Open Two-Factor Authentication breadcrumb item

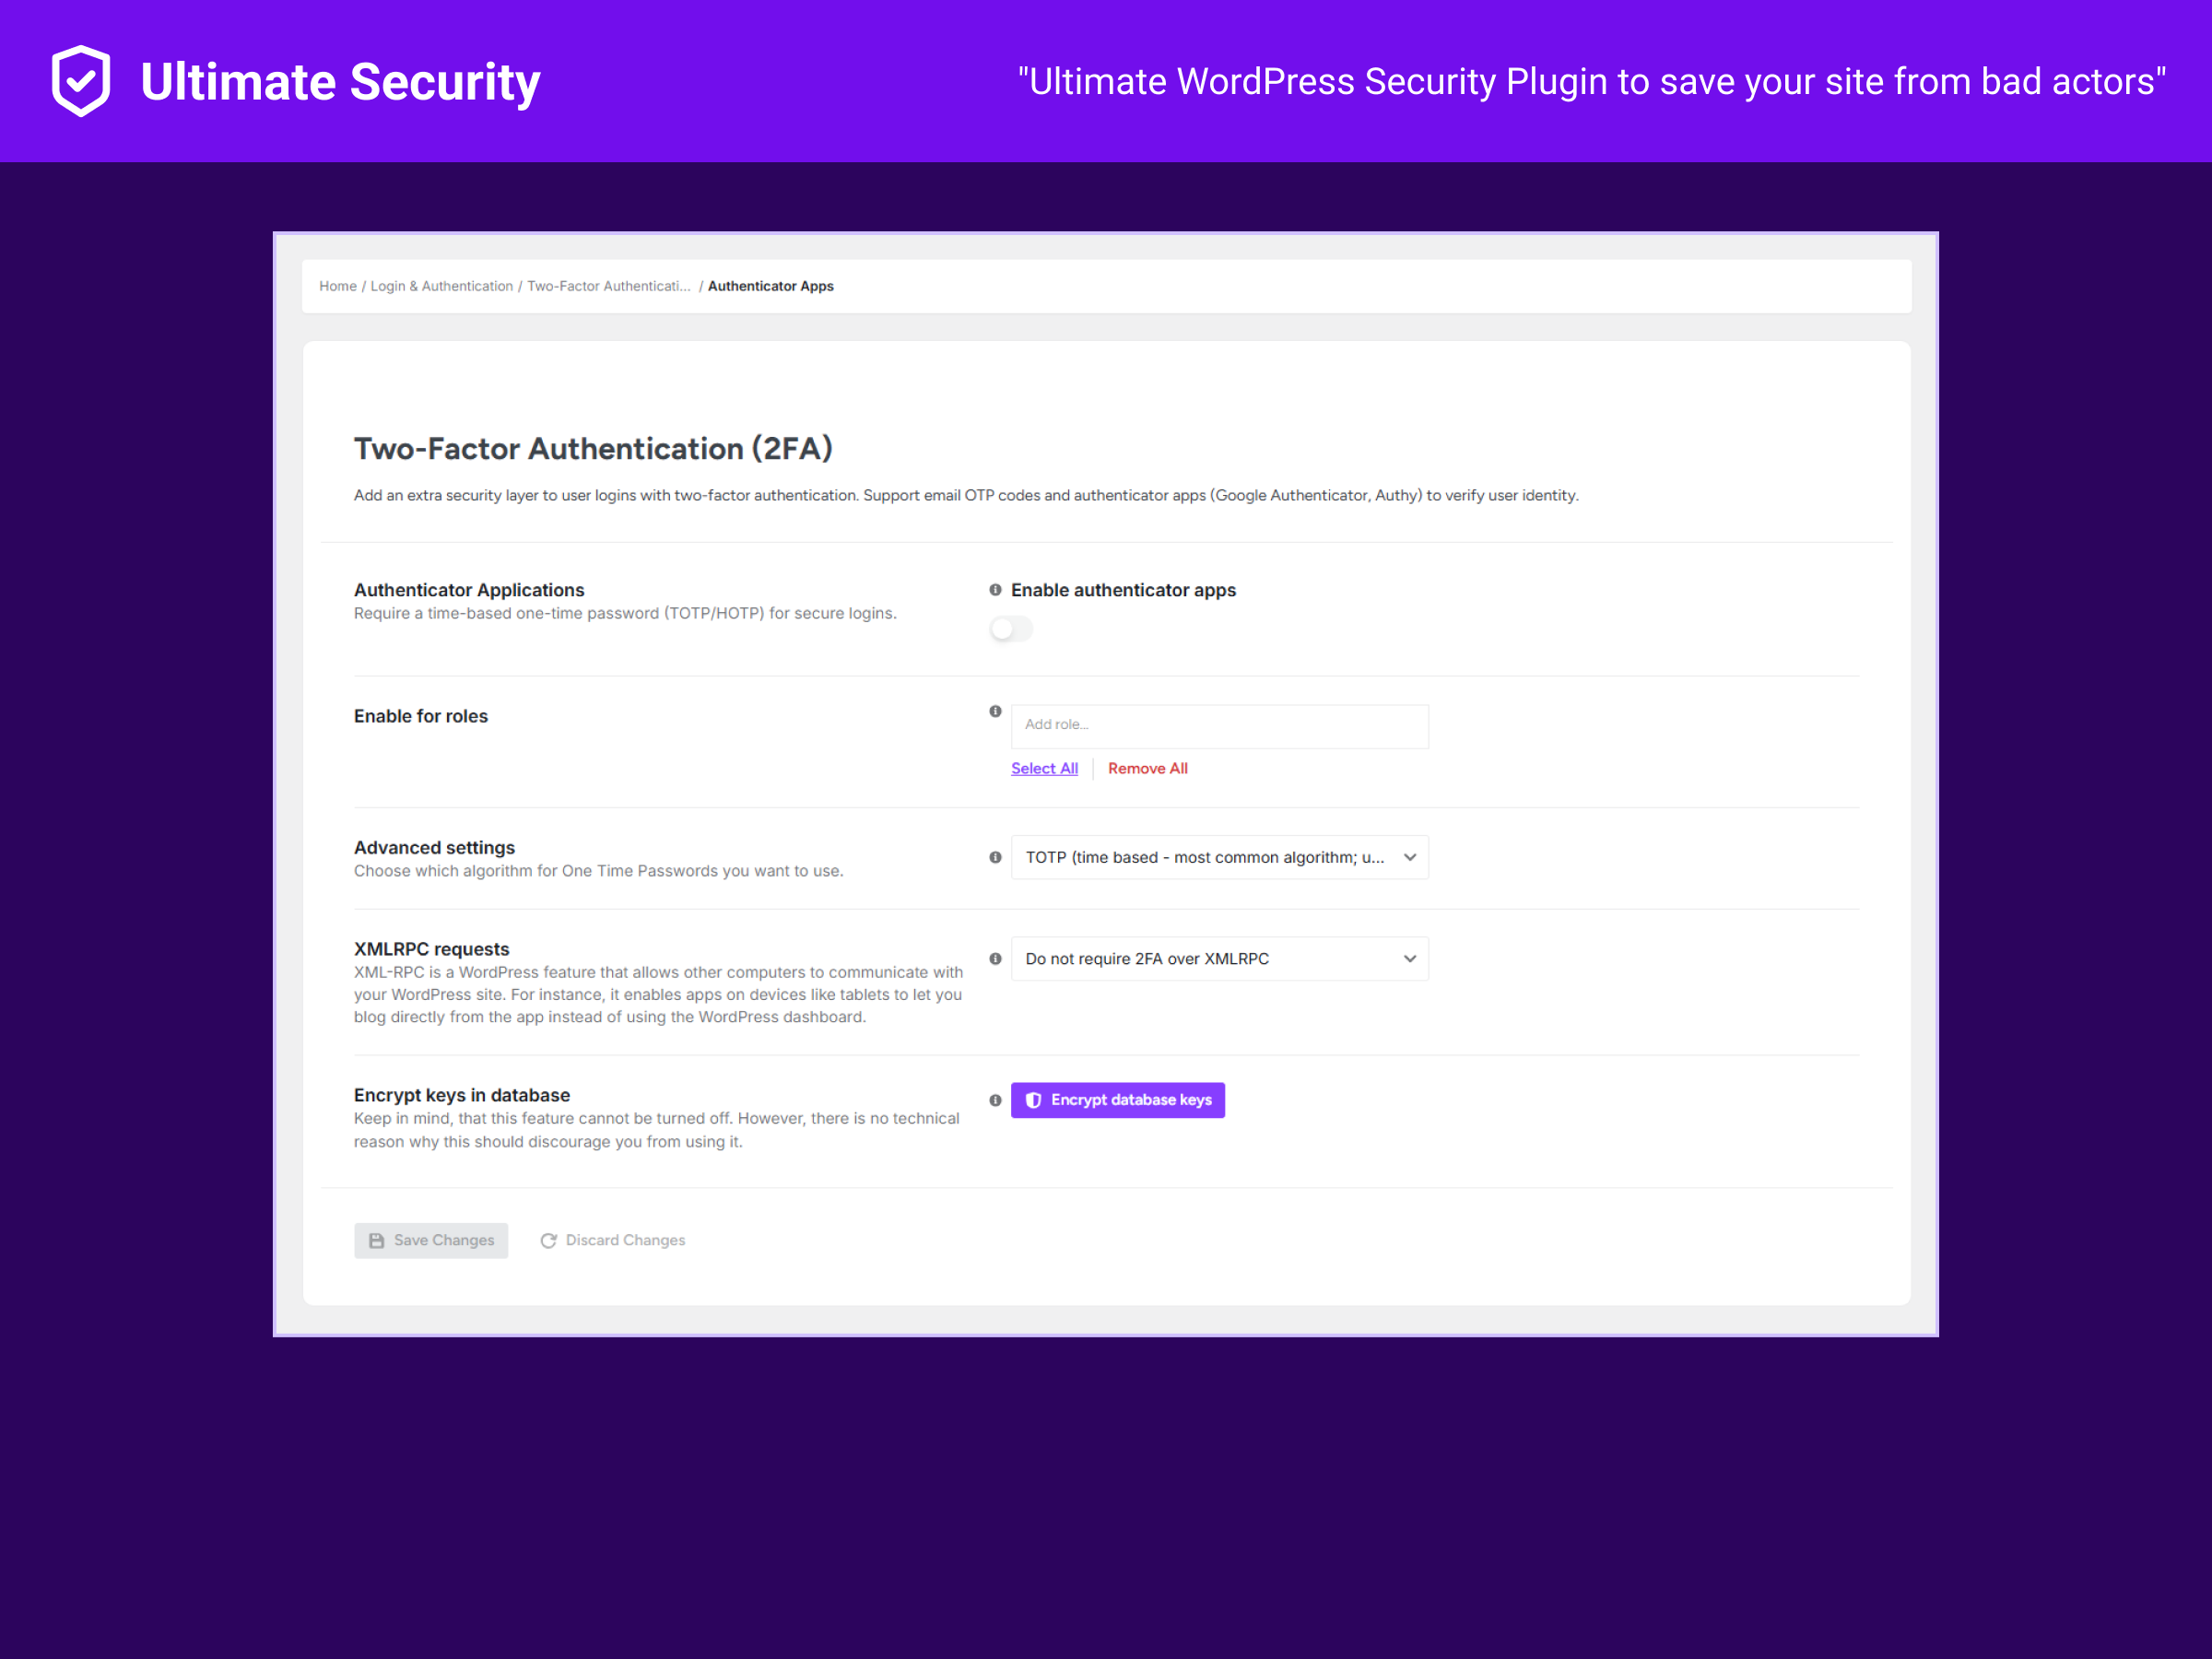(x=608, y=286)
